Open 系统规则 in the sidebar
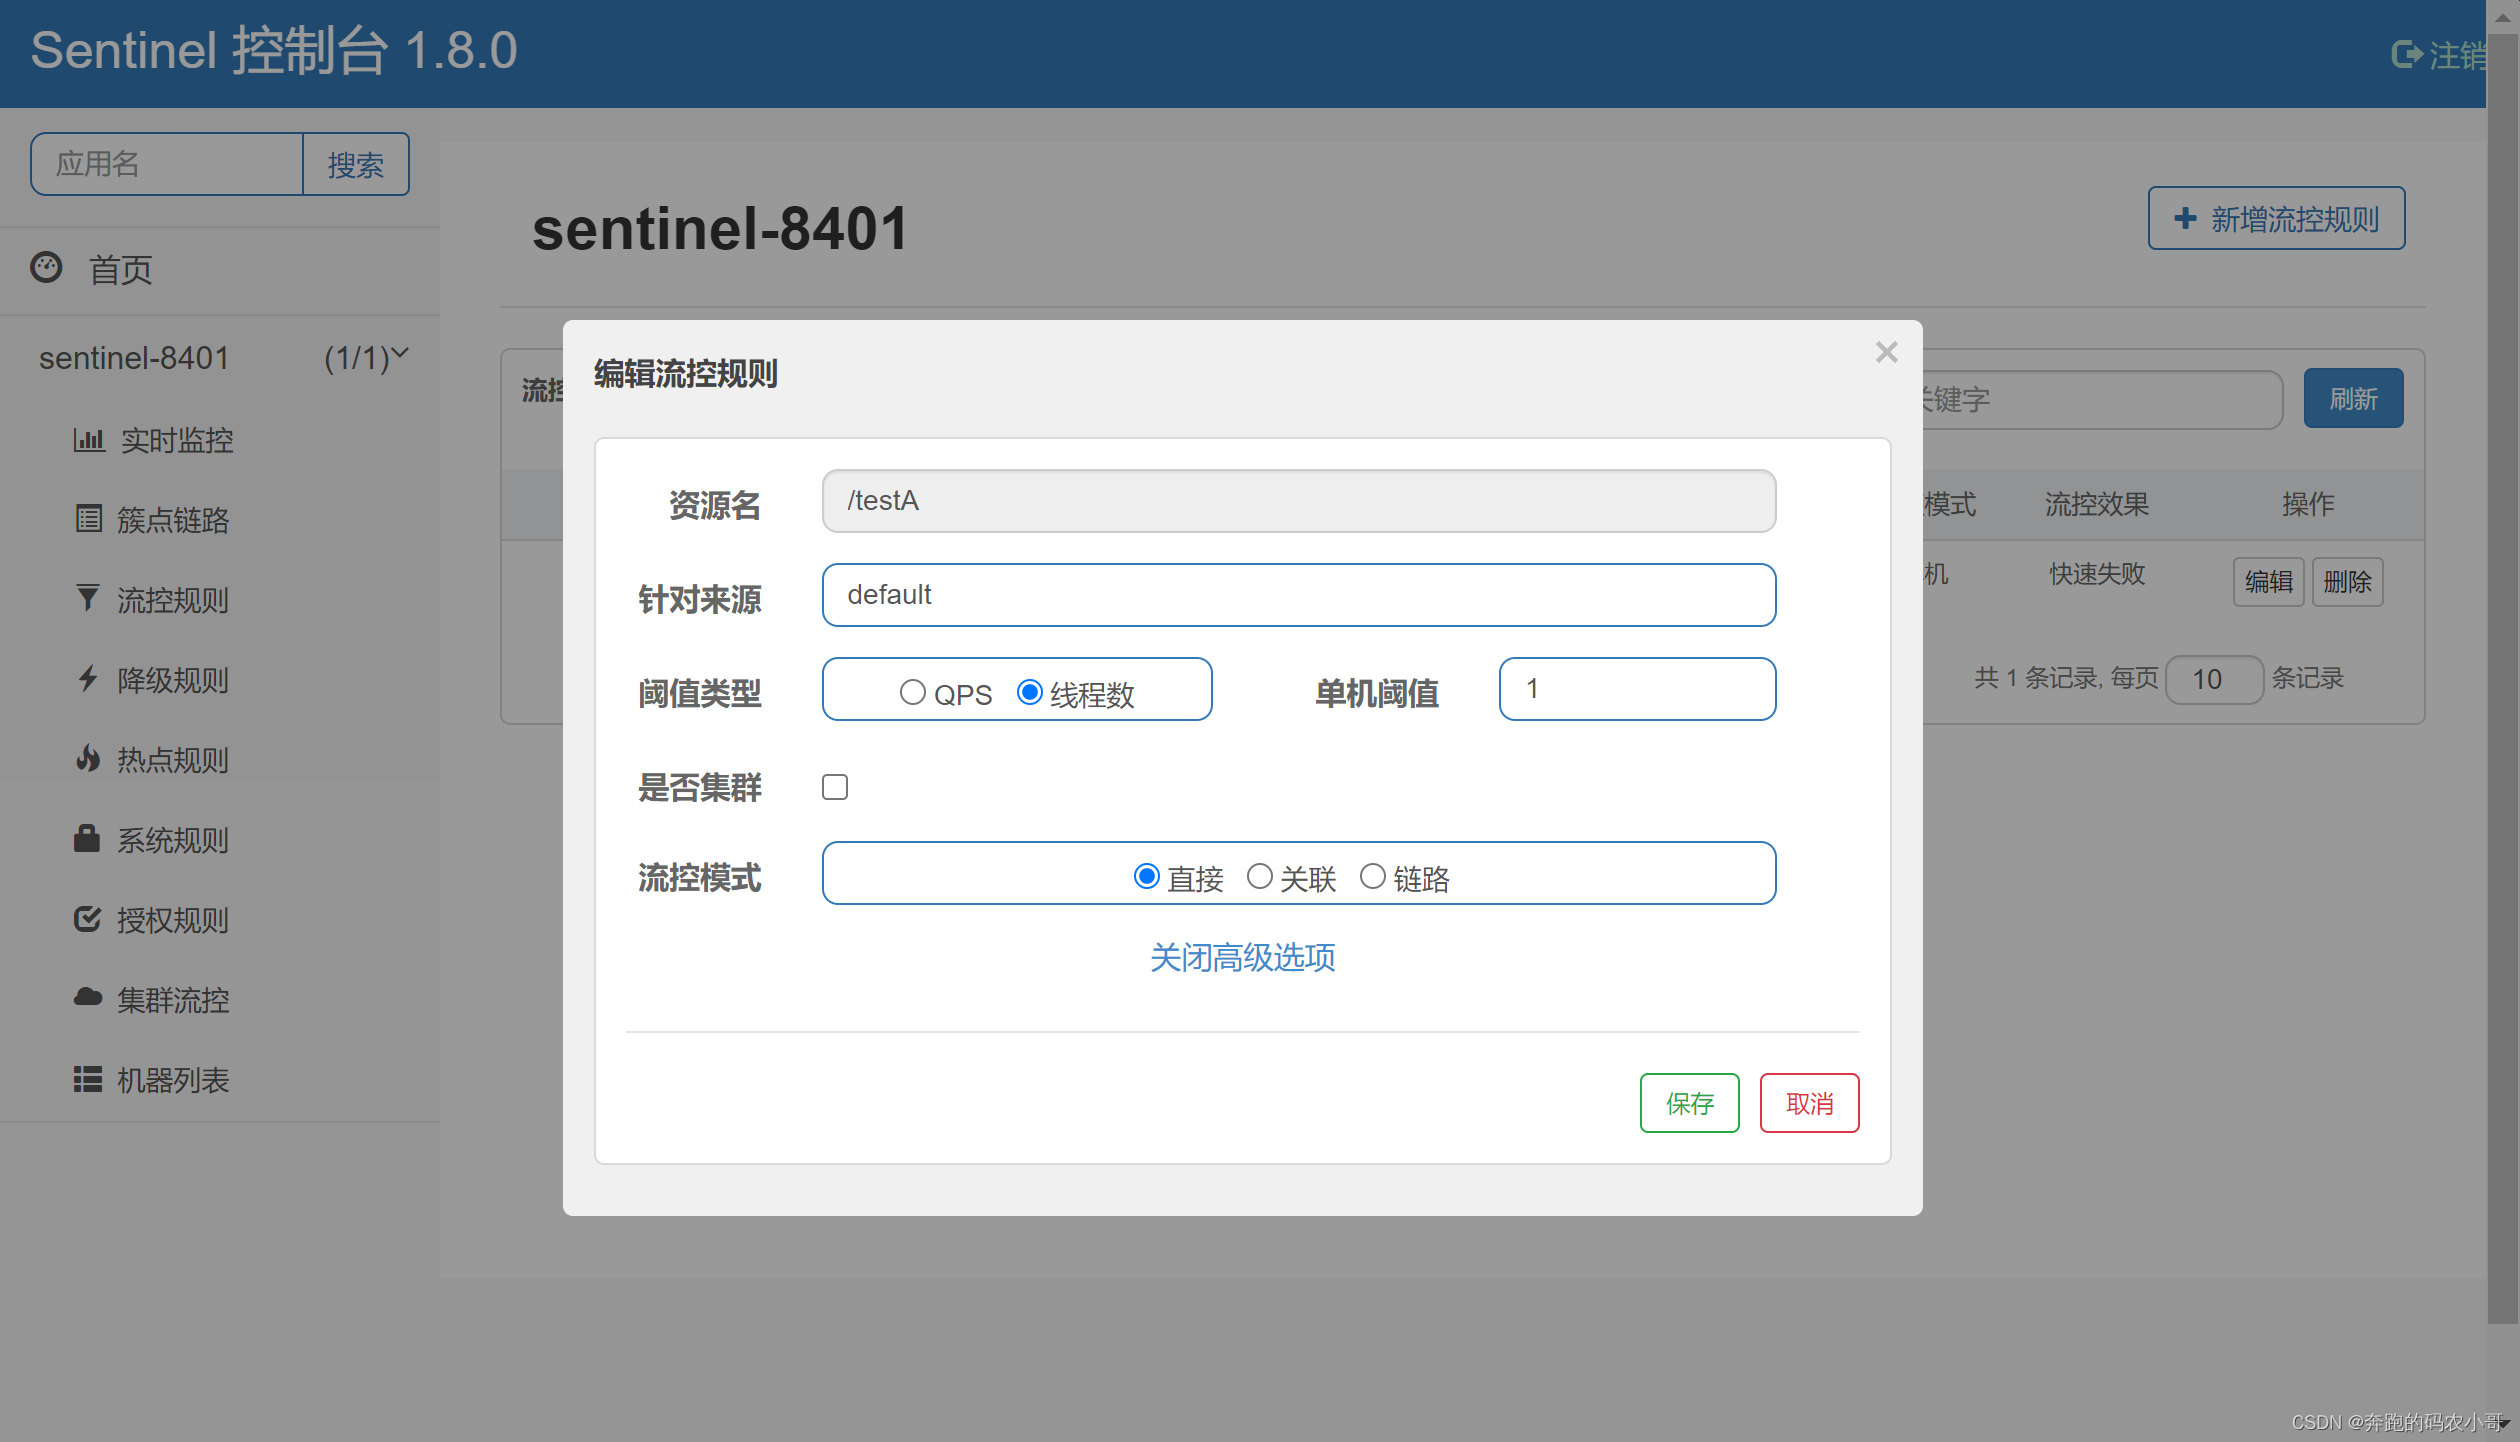 (x=173, y=840)
